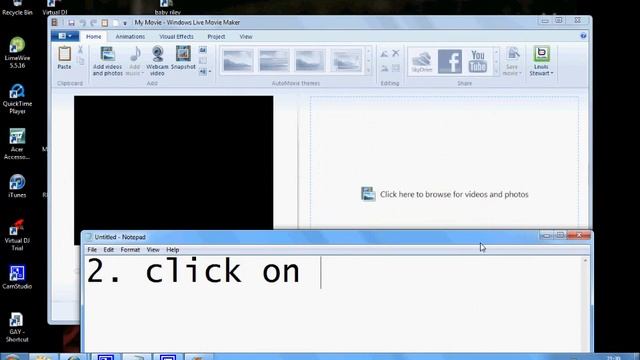Screen dimensions: 640x360
Task: Click the Select all icon in Editing
Action: pyautogui.click(x=396, y=69)
